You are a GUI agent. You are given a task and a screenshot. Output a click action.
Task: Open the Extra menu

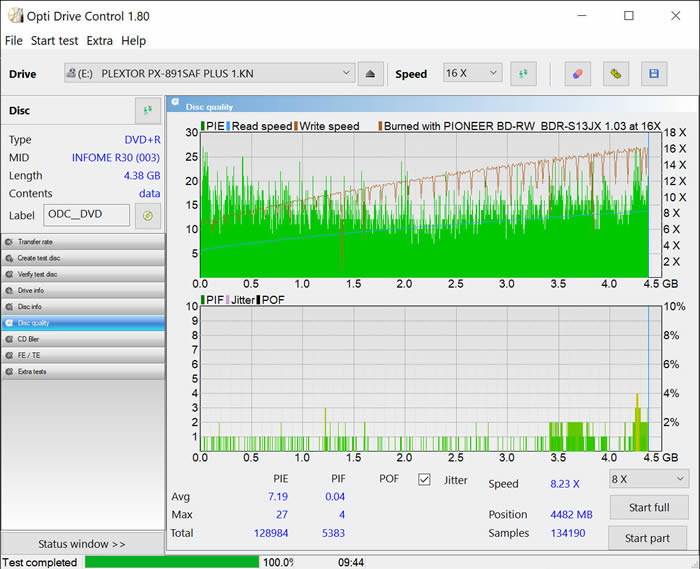[x=100, y=41]
